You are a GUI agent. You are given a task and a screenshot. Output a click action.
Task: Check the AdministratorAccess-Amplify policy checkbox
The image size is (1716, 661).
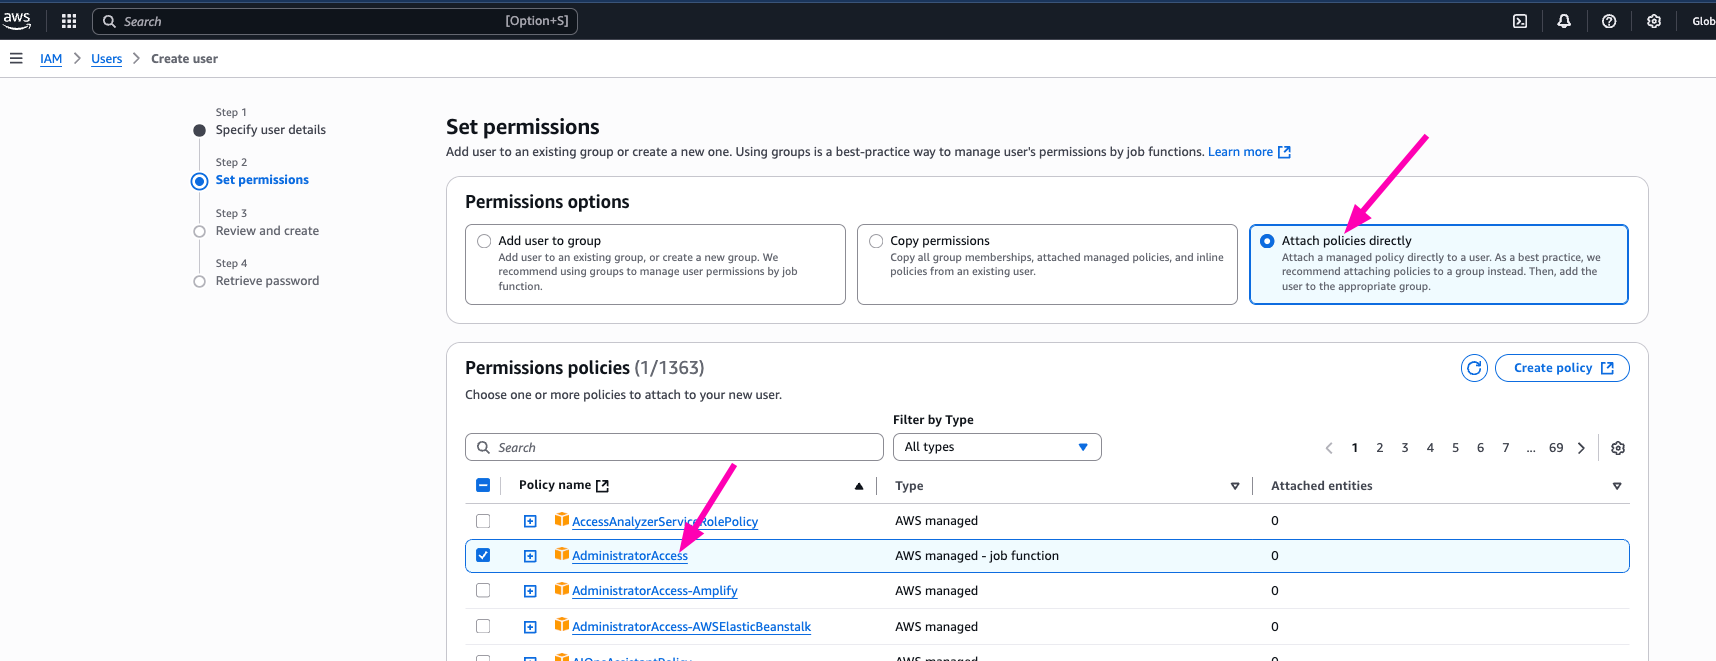[483, 591]
